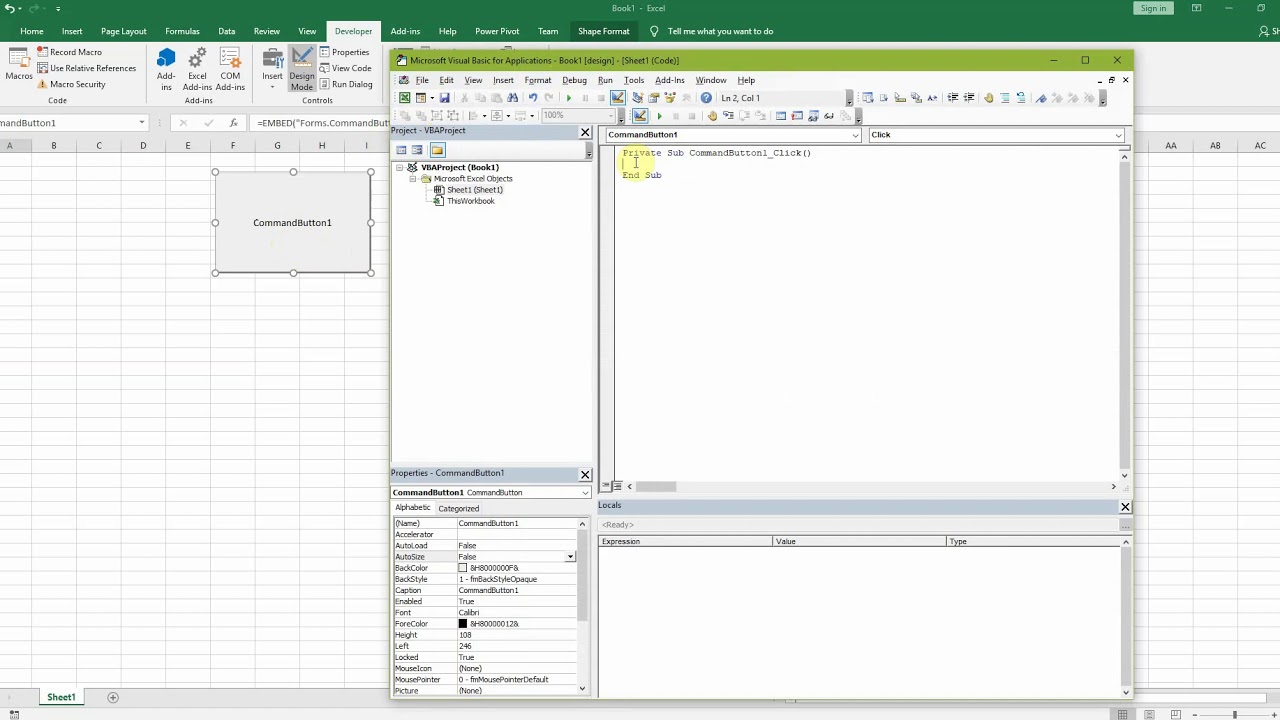Click the Toggle Bookmark flag icon
Viewport: 1280px width, 720px height.
(x=1041, y=98)
